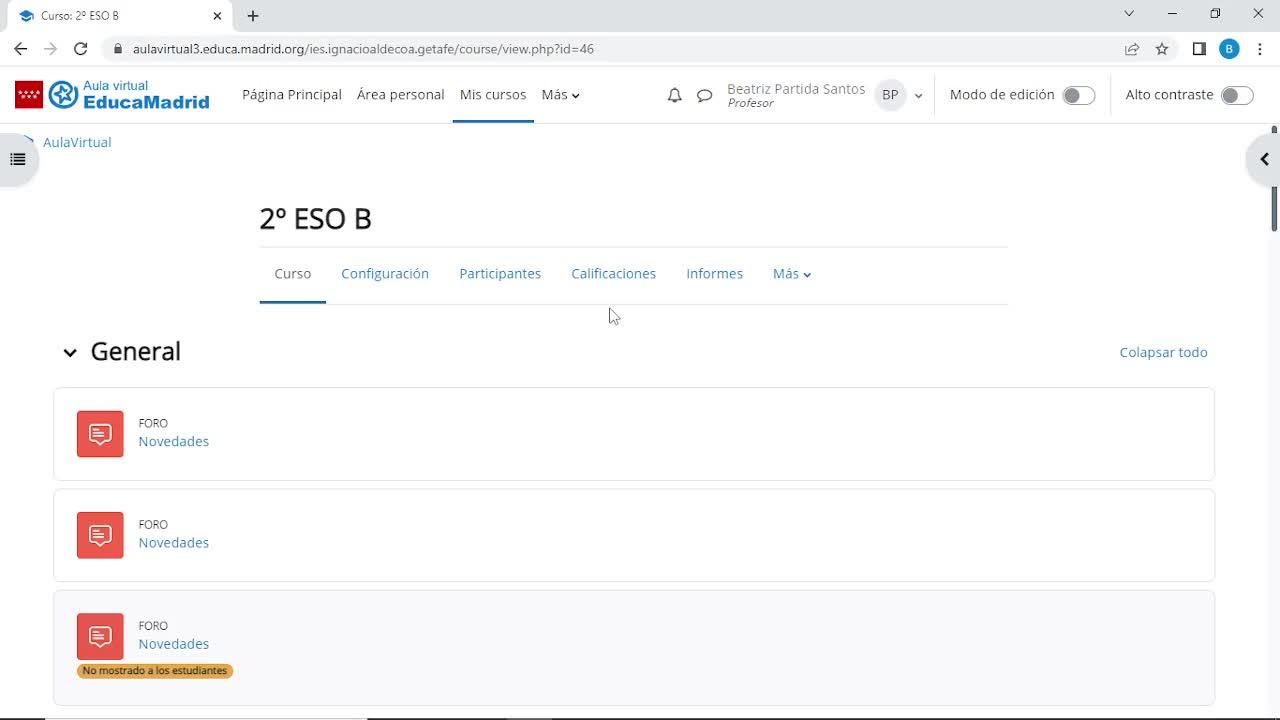
Task: Click the General section heading
Action: (136, 352)
